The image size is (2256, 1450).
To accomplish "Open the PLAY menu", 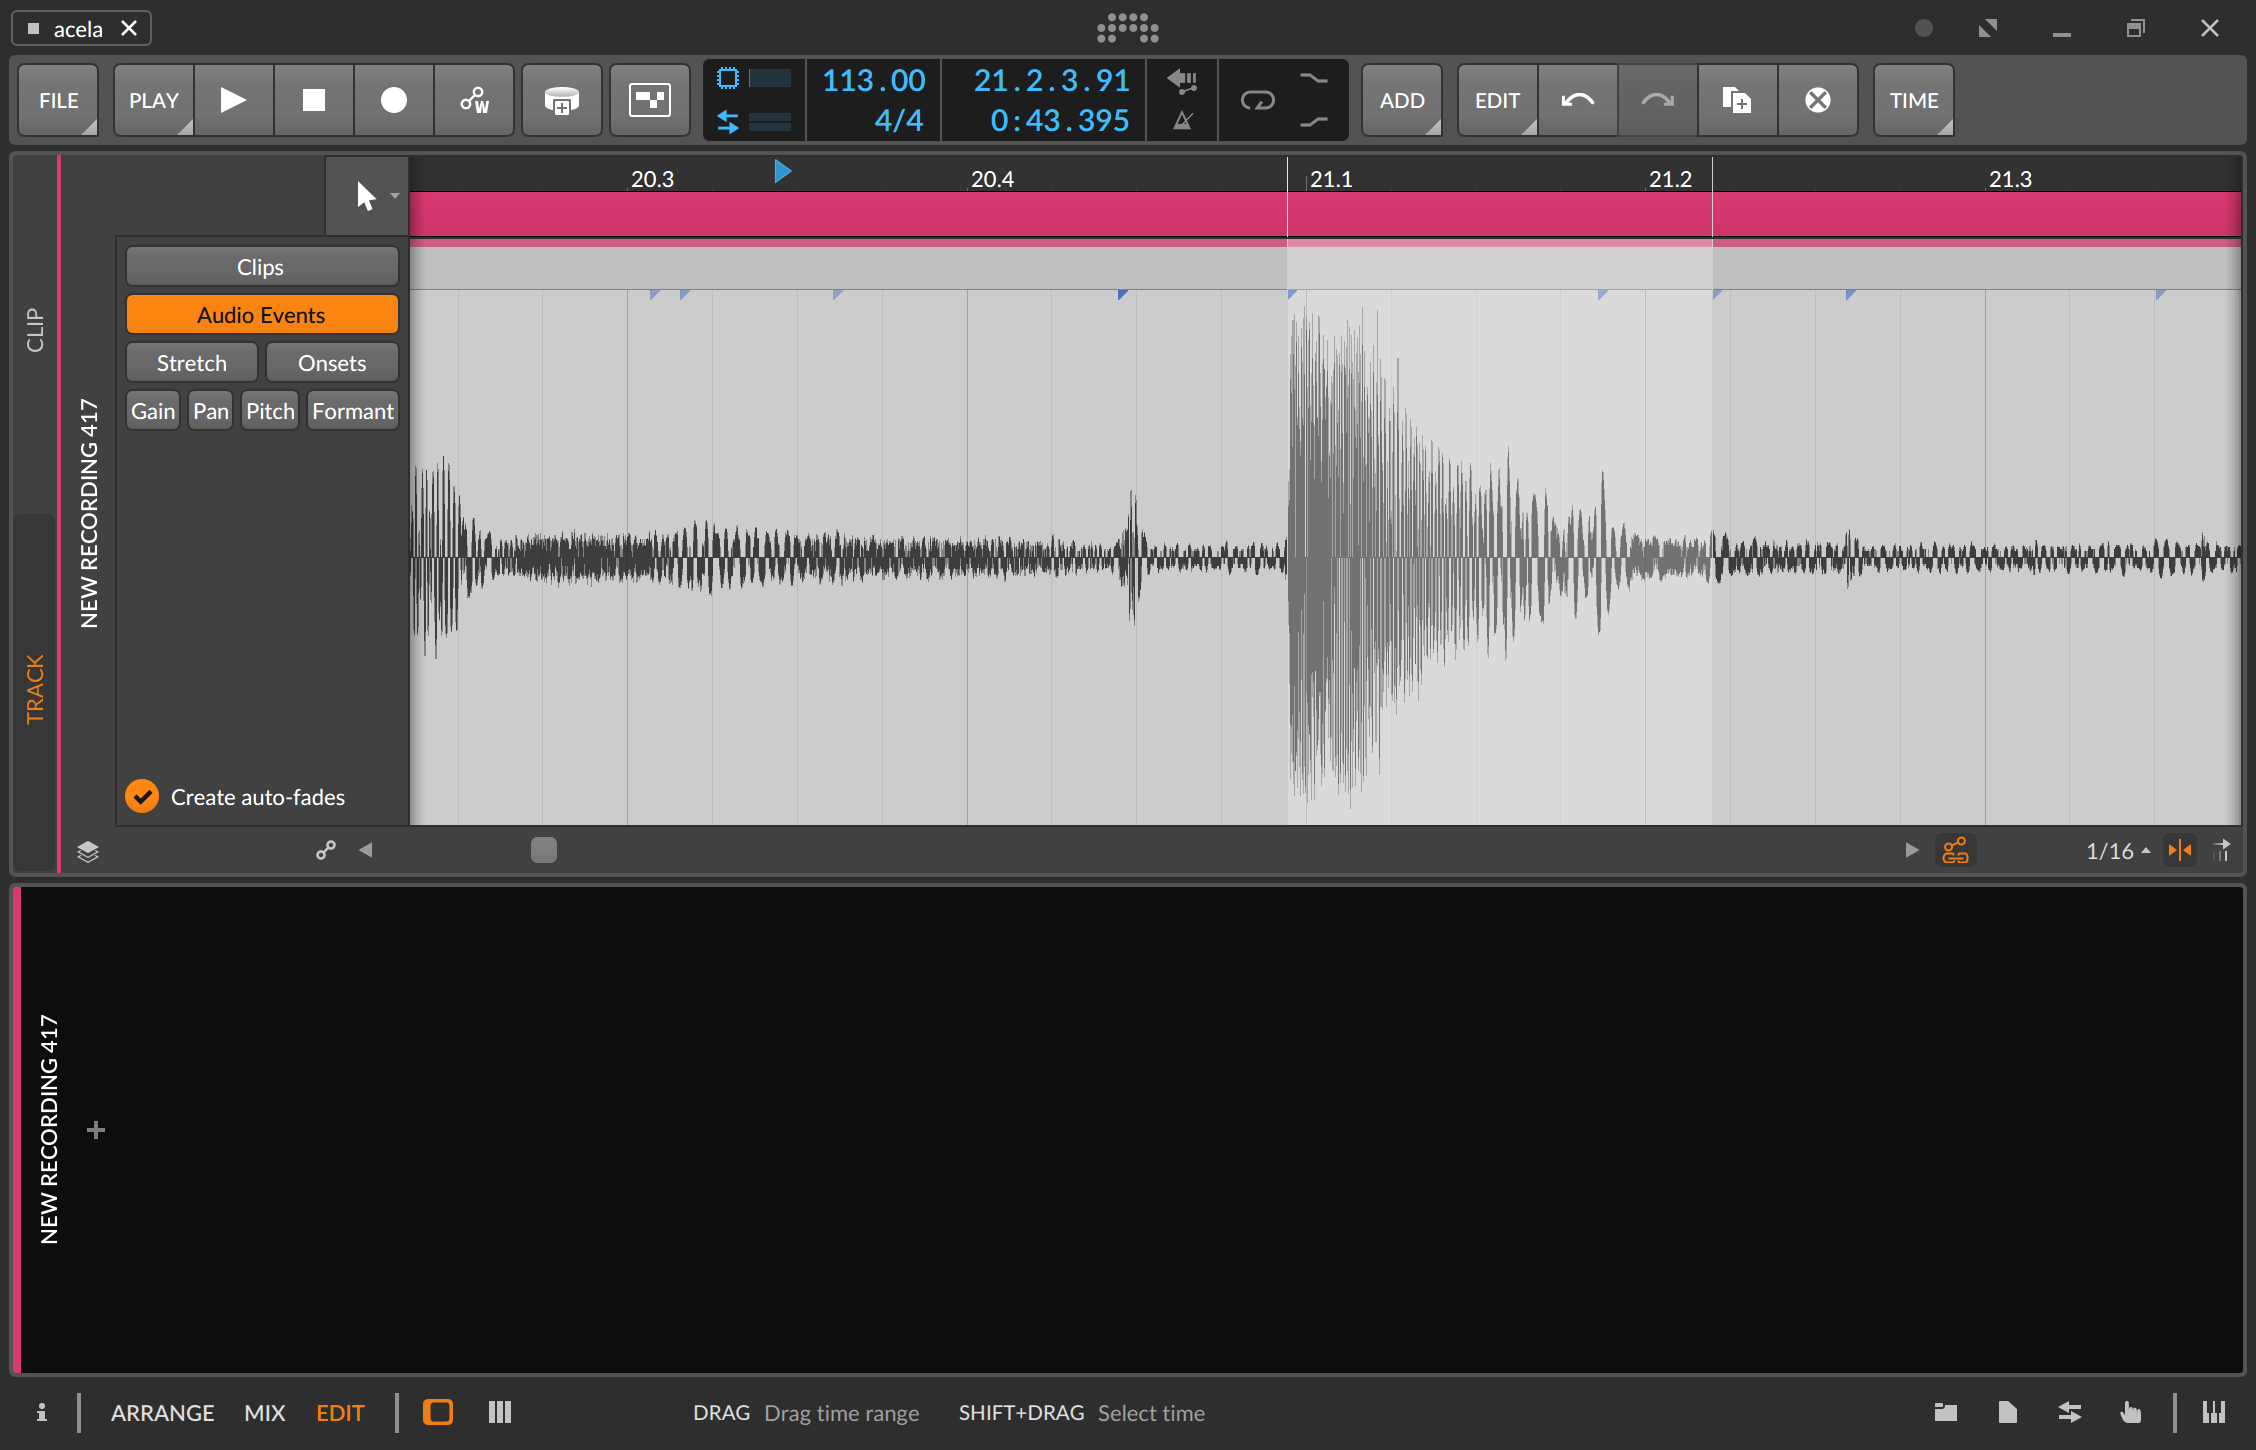I will [x=153, y=100].
